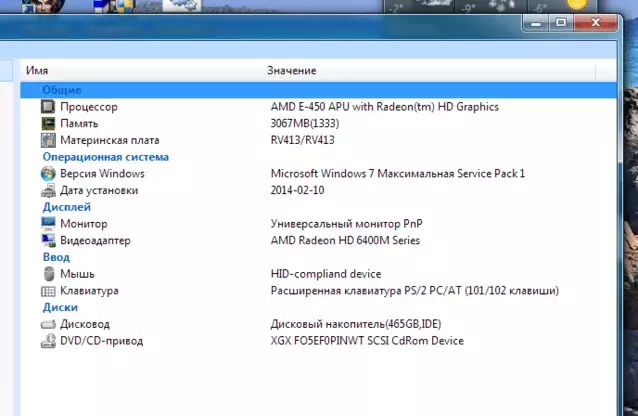Screen dimensions: 638x416
Task: Click the Память memory module icon
Action: coord(48,123)
